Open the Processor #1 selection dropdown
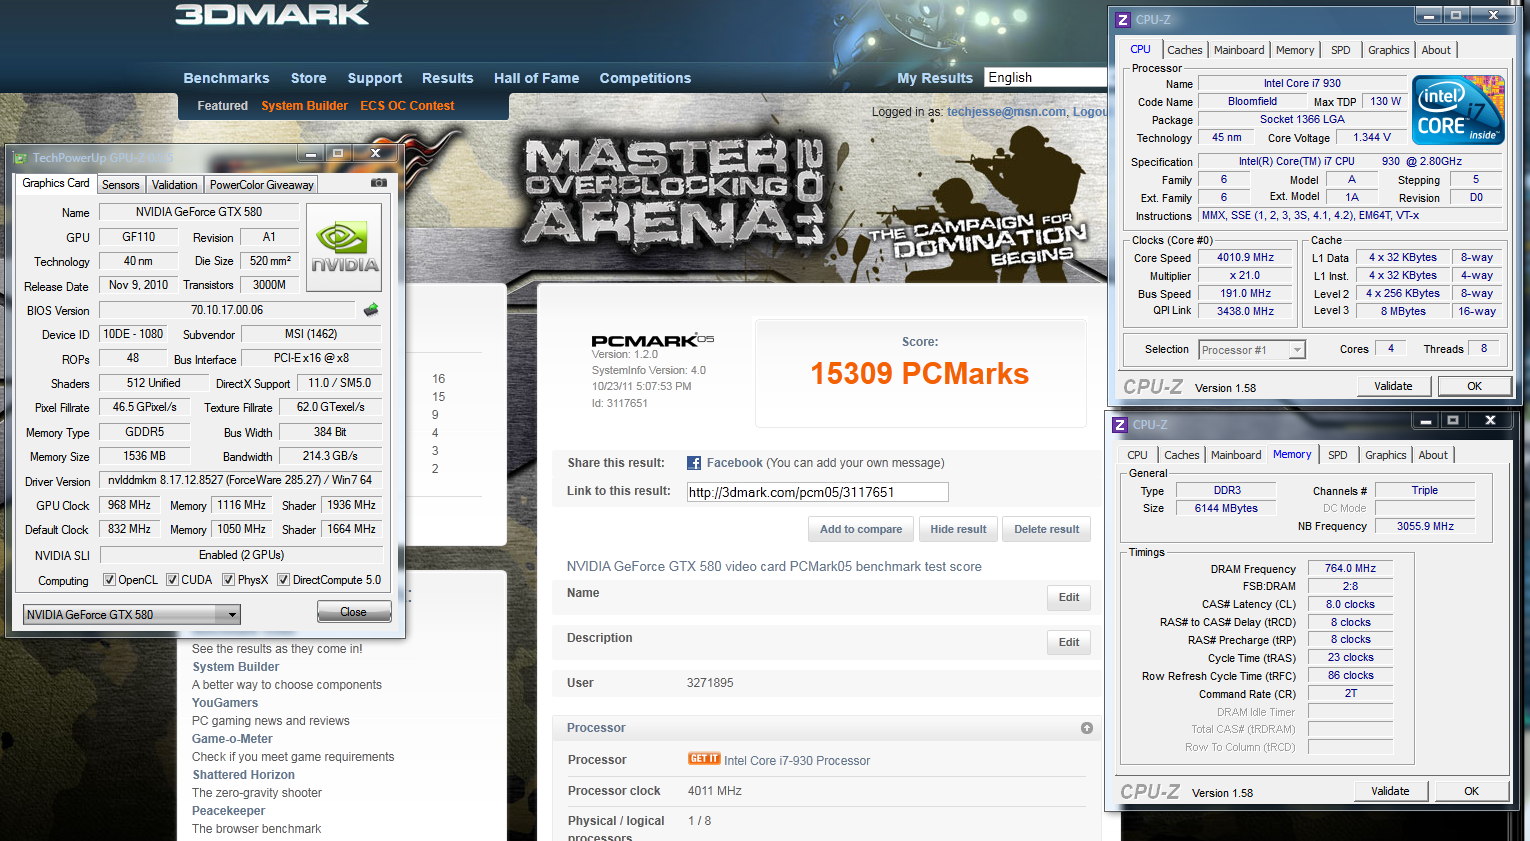The height and width of the screenshot is (841, 1530). [x=1252, y=349]
